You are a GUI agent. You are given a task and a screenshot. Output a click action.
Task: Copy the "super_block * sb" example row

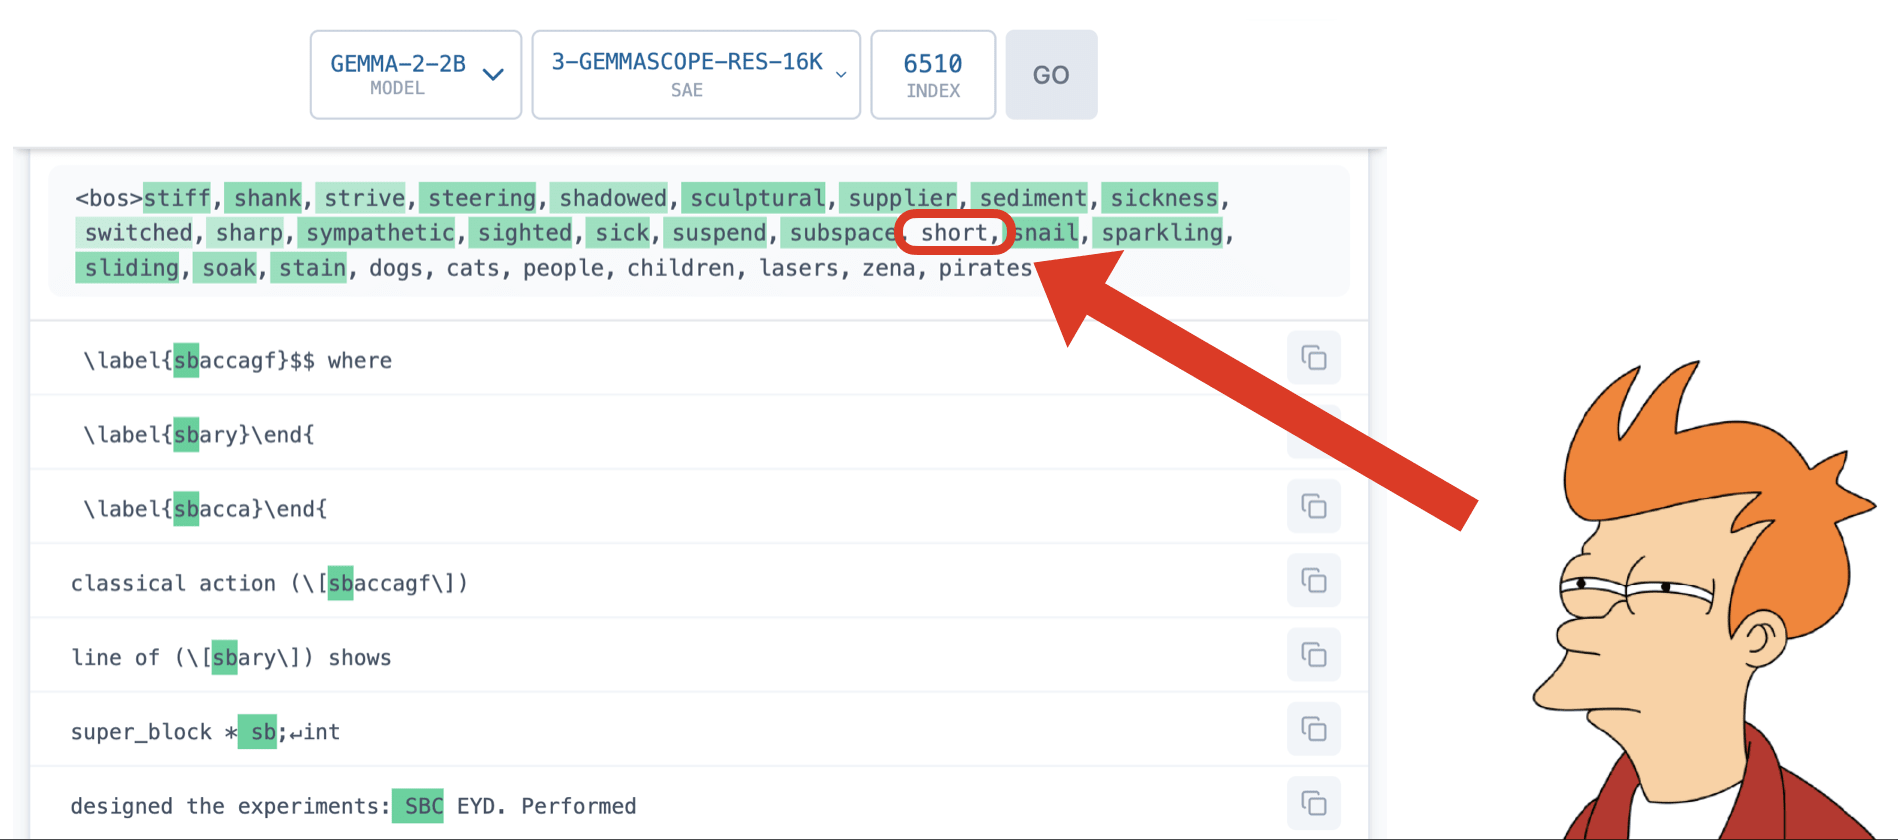[x=1313, y=730]
